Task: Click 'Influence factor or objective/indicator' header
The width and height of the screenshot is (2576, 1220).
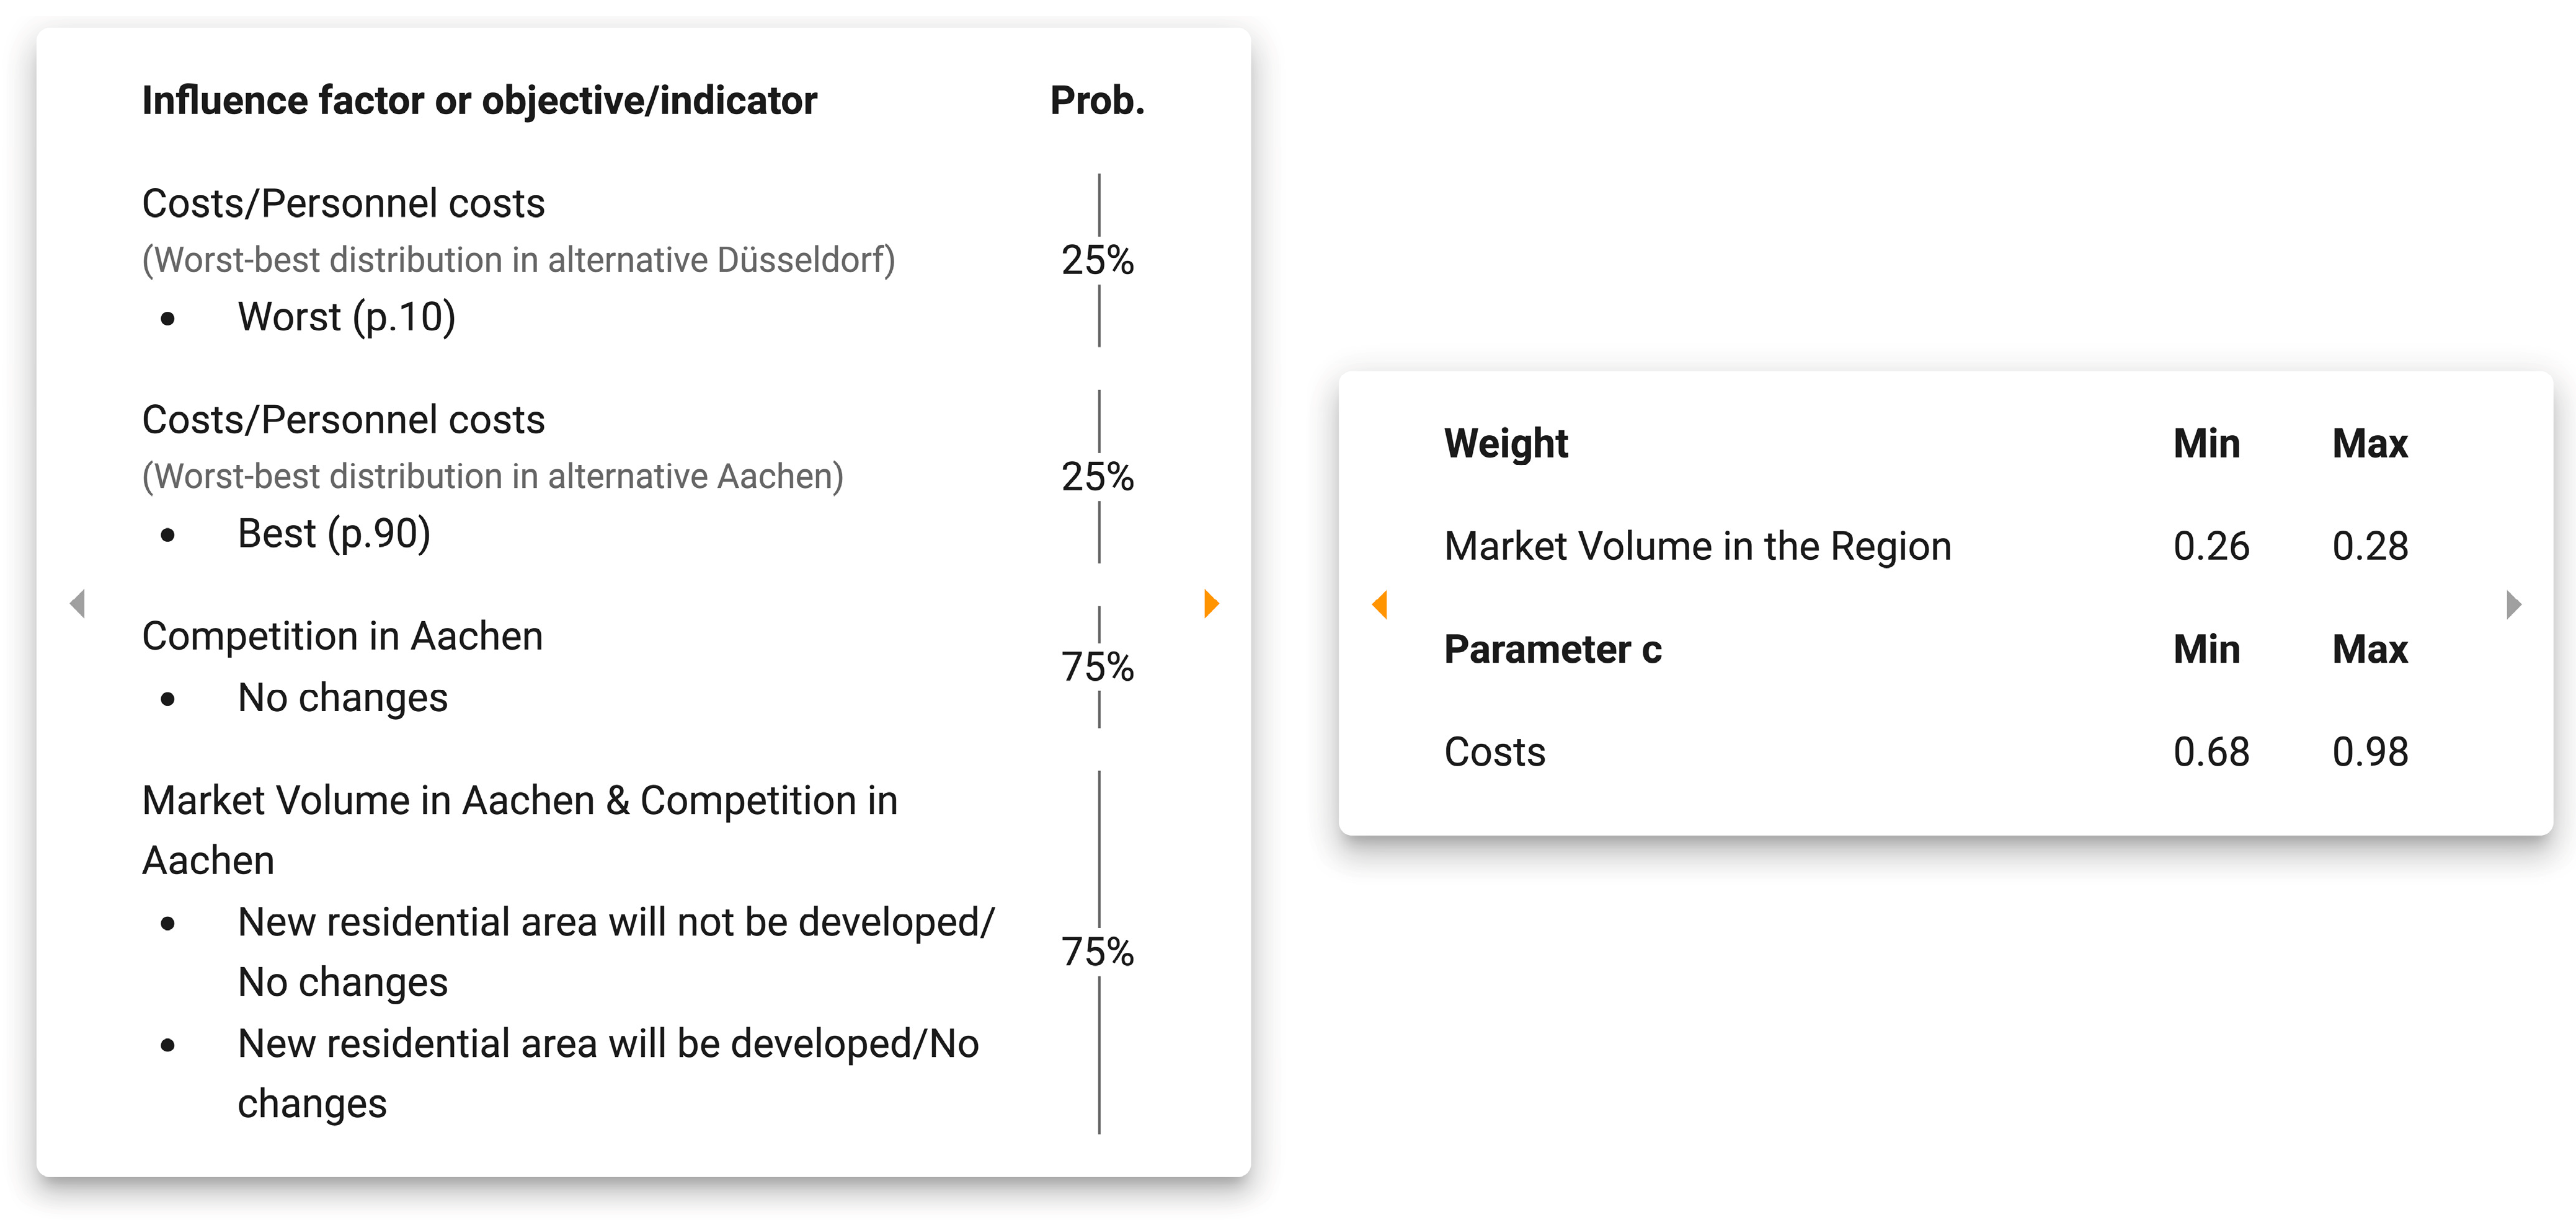Action: click(479, 101)
